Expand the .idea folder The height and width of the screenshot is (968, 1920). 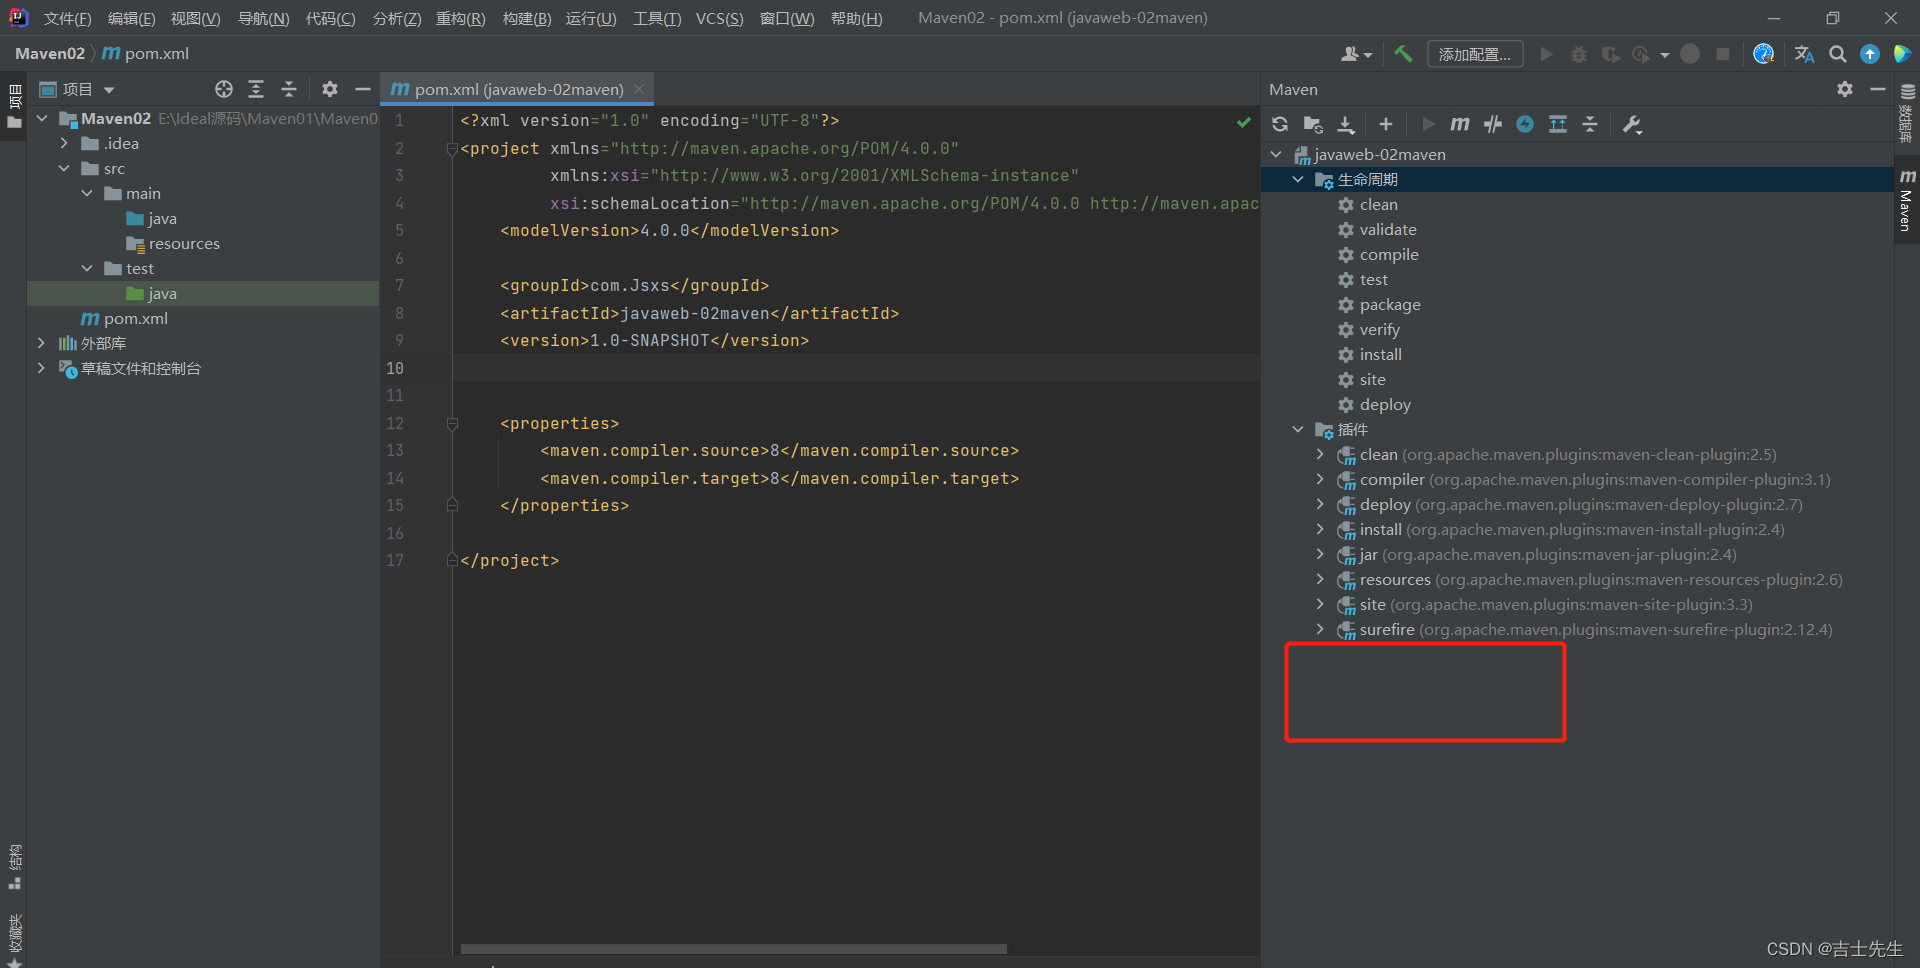[64, 143]
